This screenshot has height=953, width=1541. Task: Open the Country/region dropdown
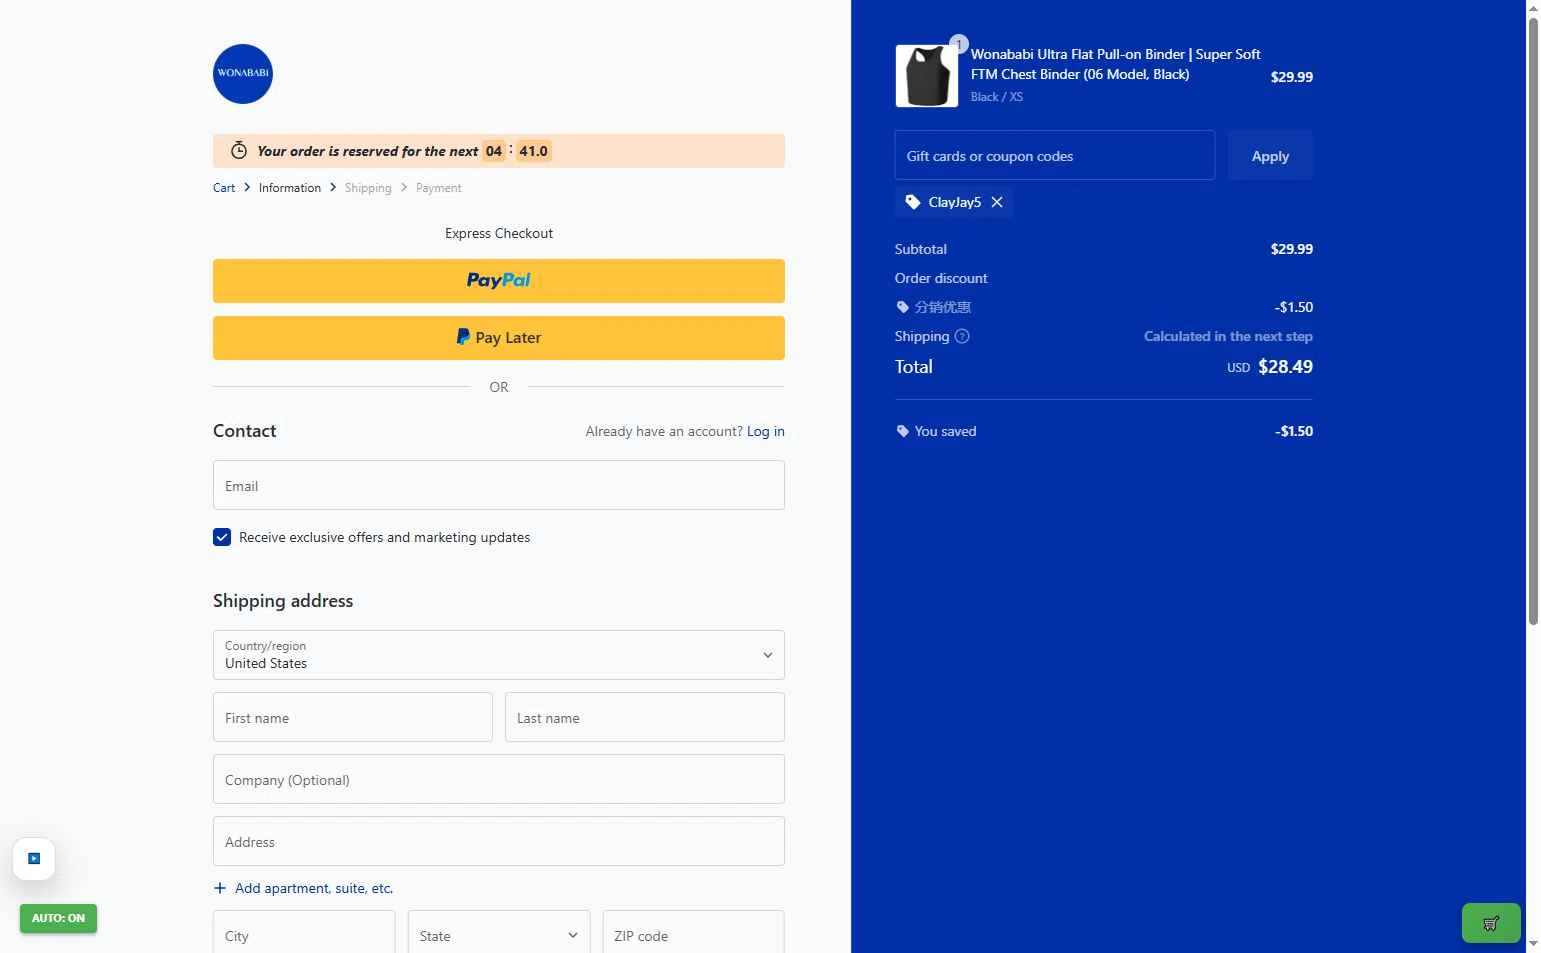(x=499, y=655)
